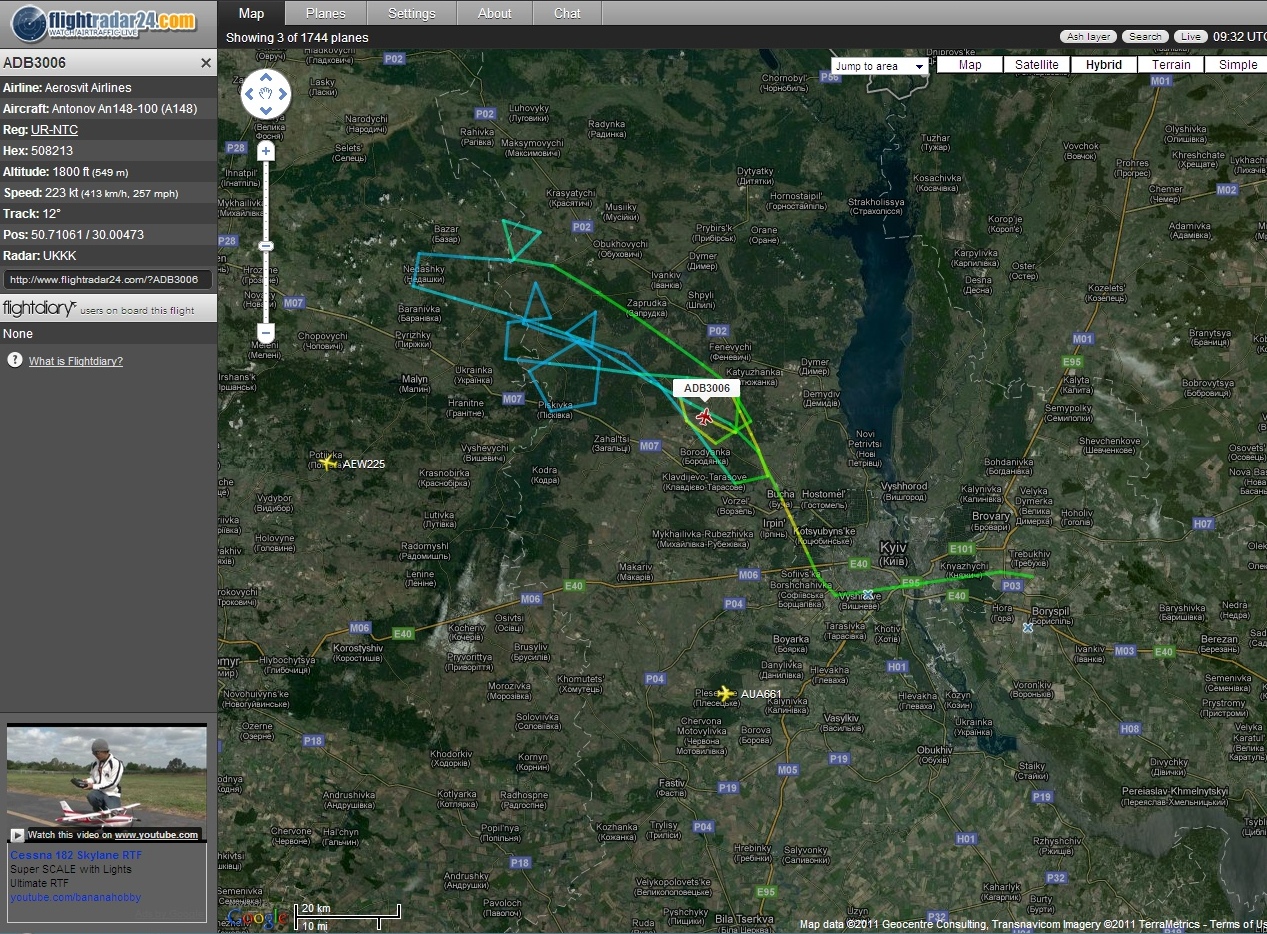Open the Planes tab

(325, 13)
